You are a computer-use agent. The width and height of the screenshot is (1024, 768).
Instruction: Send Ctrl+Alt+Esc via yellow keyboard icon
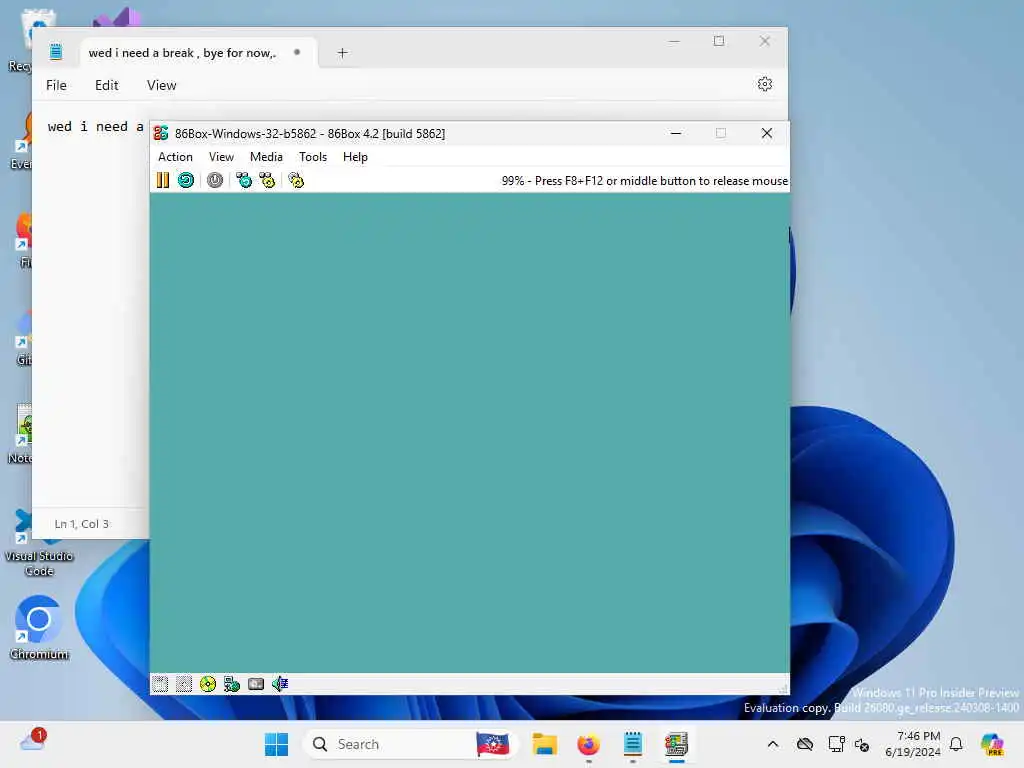[x=267, y=180]
